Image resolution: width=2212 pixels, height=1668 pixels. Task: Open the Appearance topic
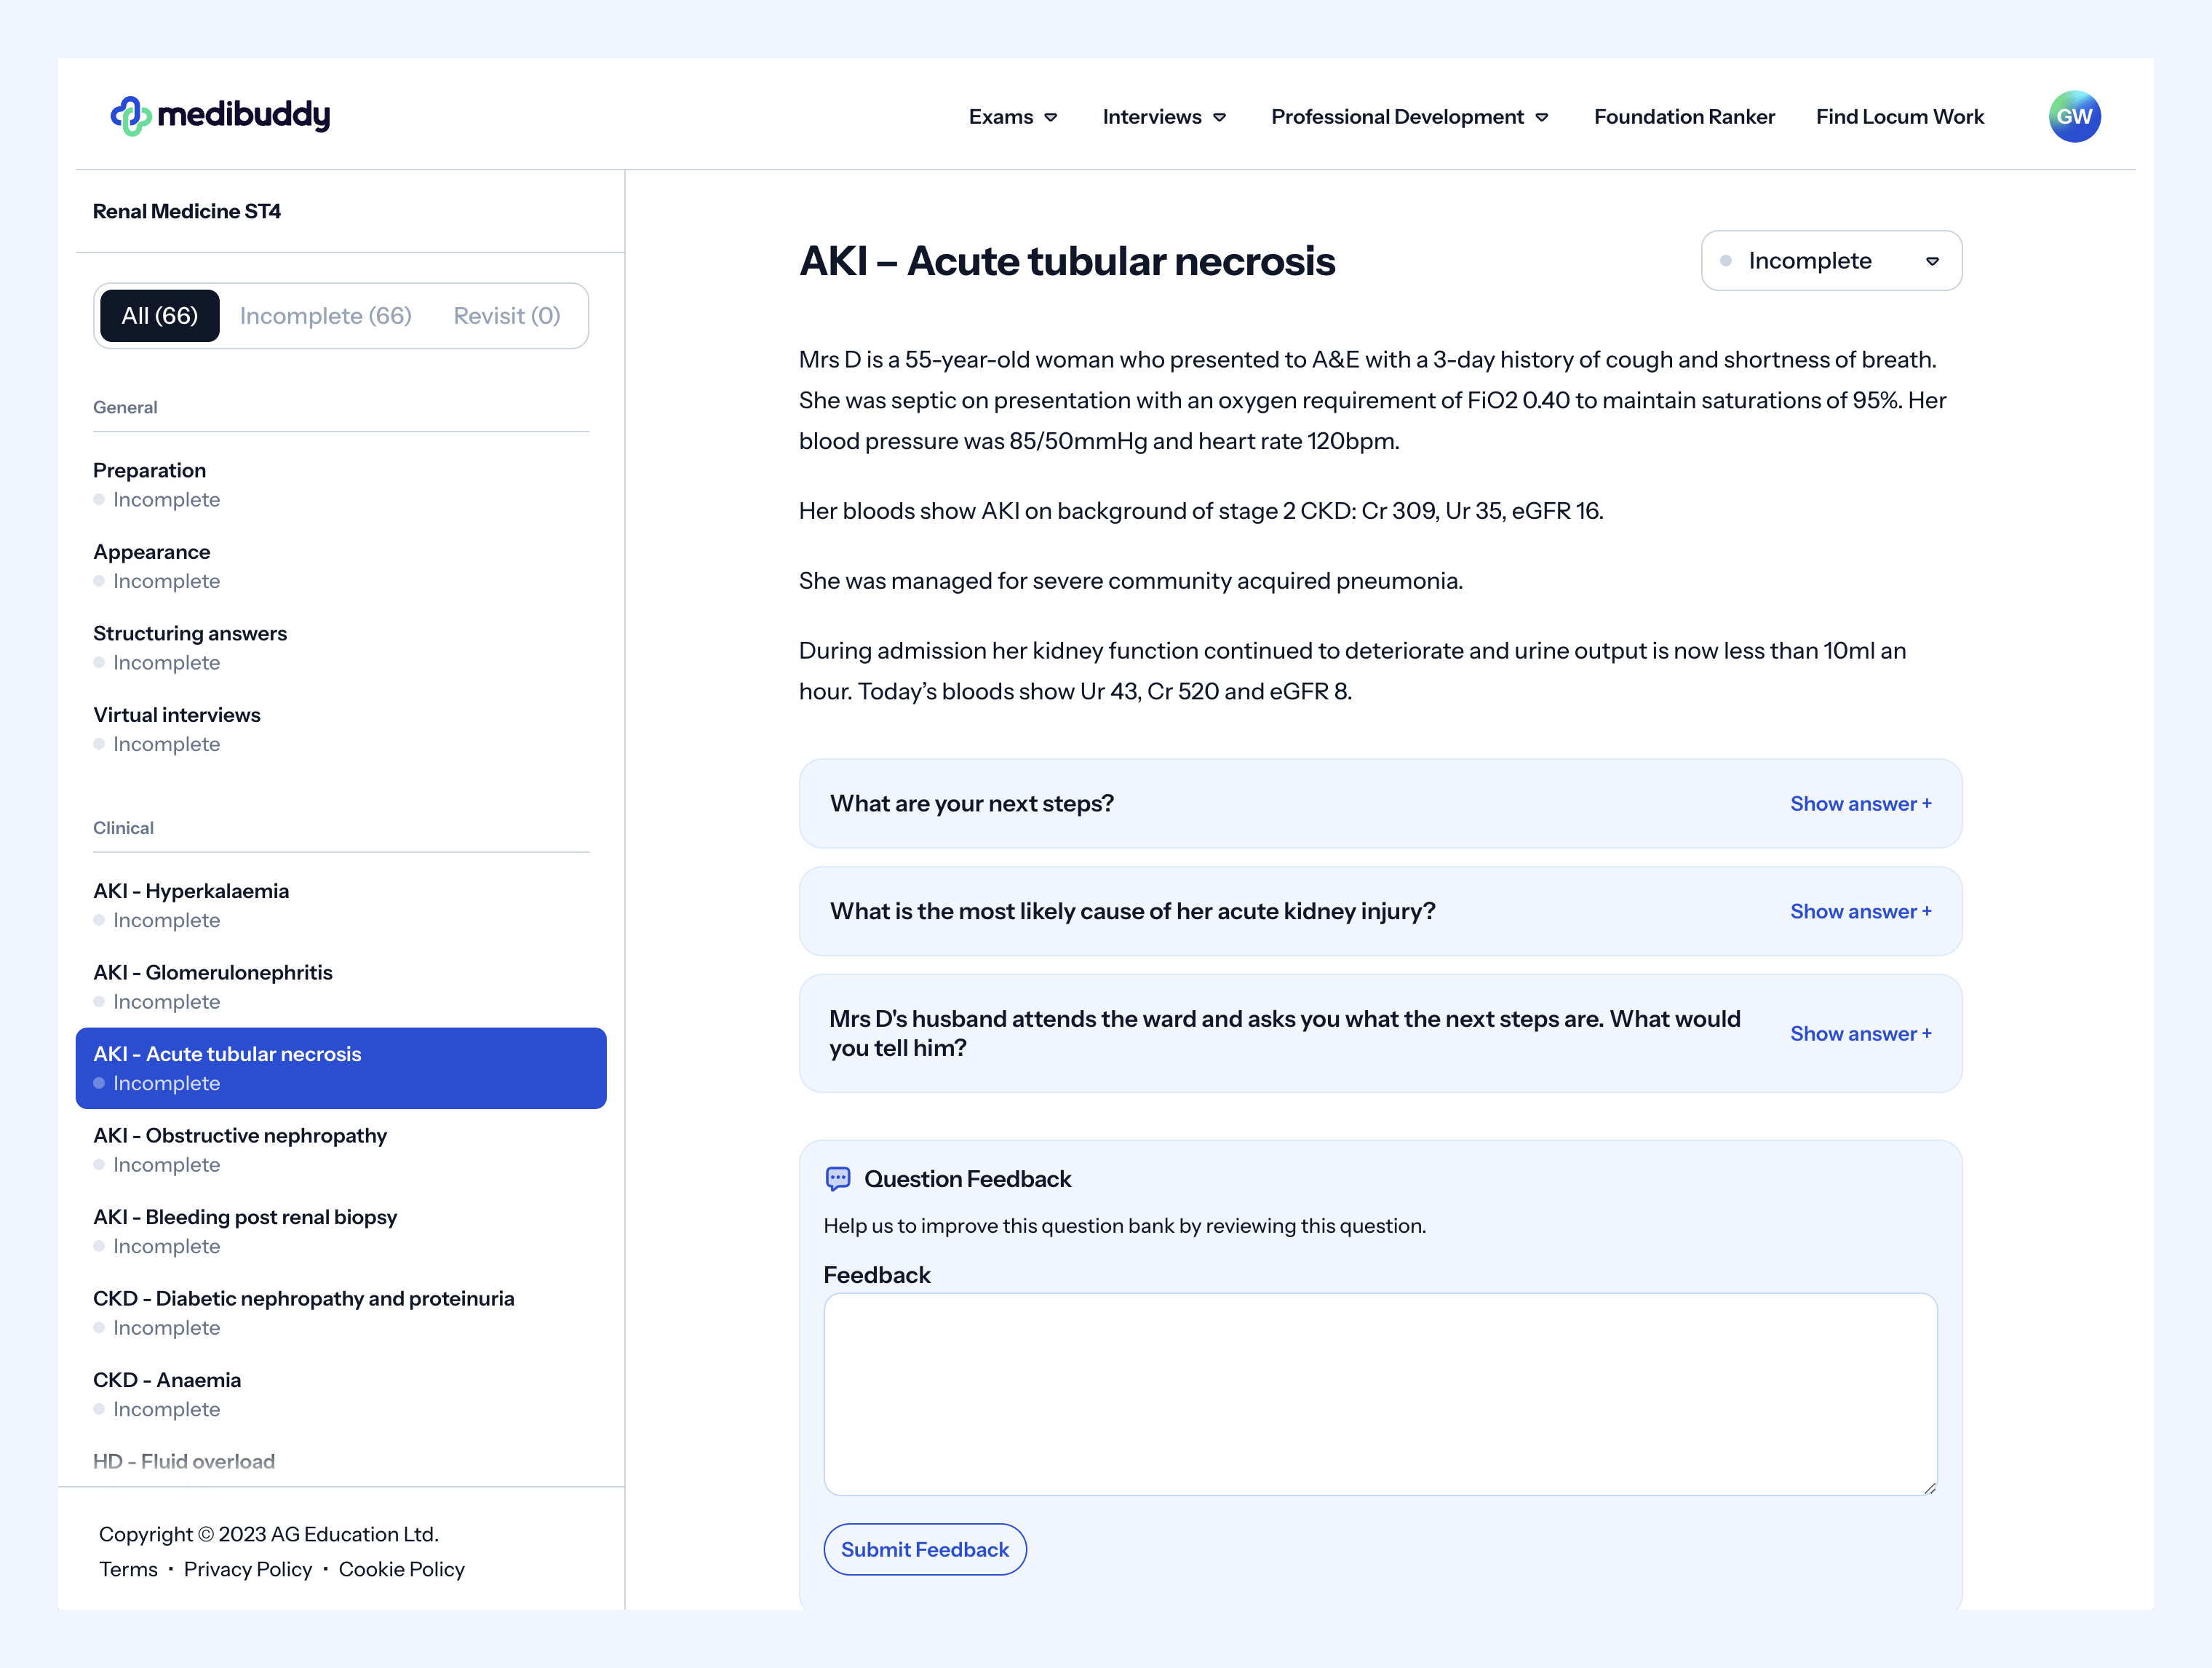[340, 566]
